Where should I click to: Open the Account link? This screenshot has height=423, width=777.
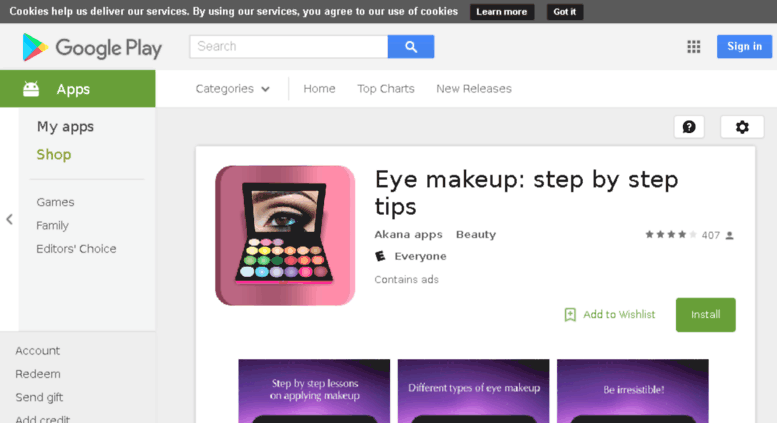pos(37,351)
